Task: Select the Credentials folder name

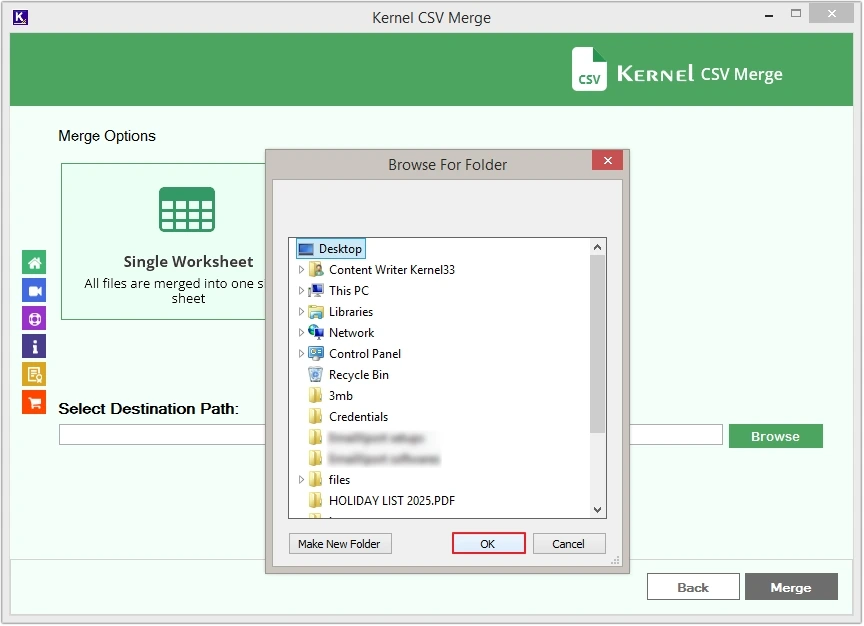Action: [358, 417]
